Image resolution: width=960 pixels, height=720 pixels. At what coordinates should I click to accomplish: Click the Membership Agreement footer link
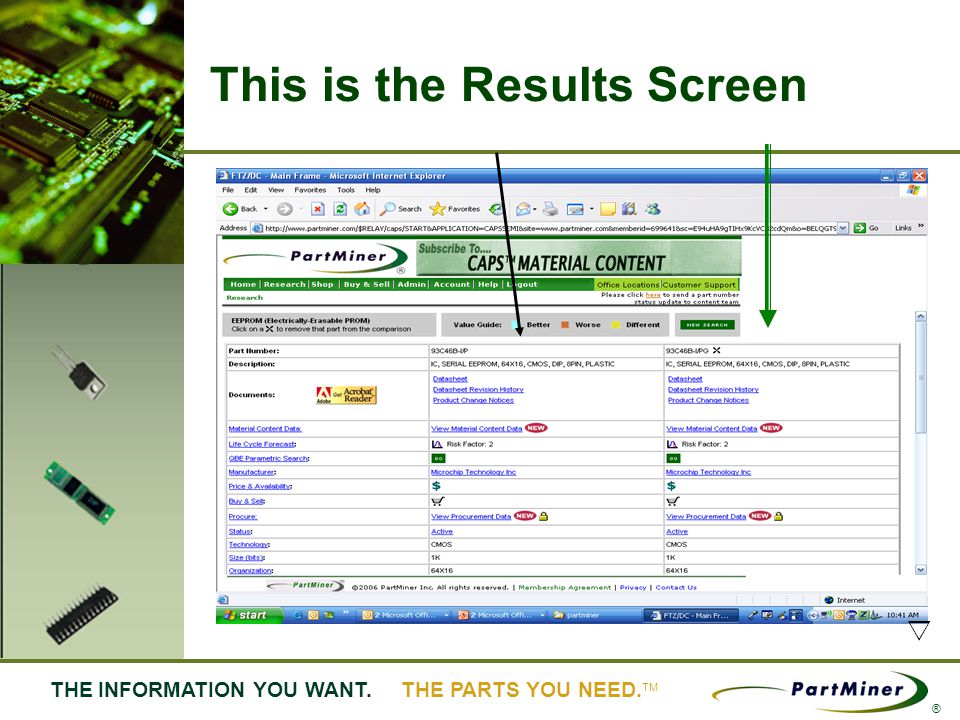point(564,587)
